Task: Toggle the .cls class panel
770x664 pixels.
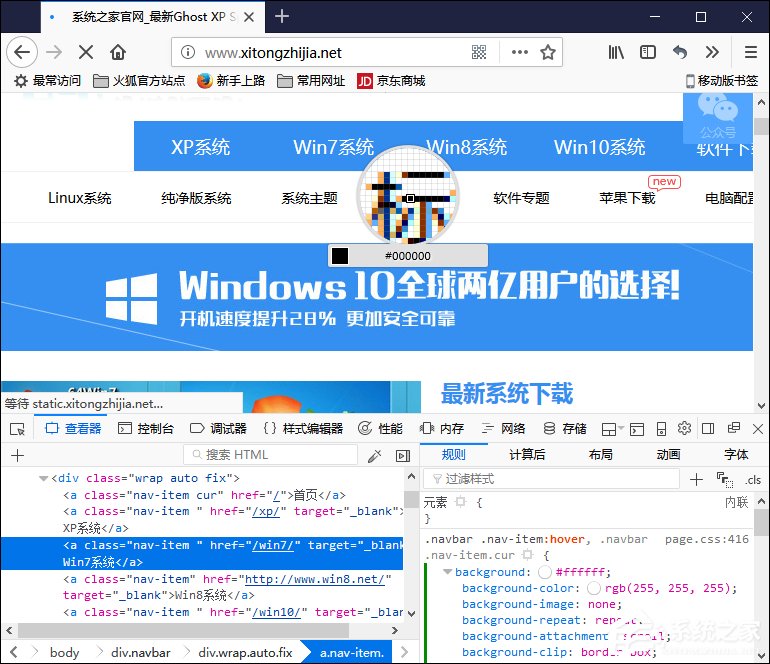Action: (x=752, y=480)
